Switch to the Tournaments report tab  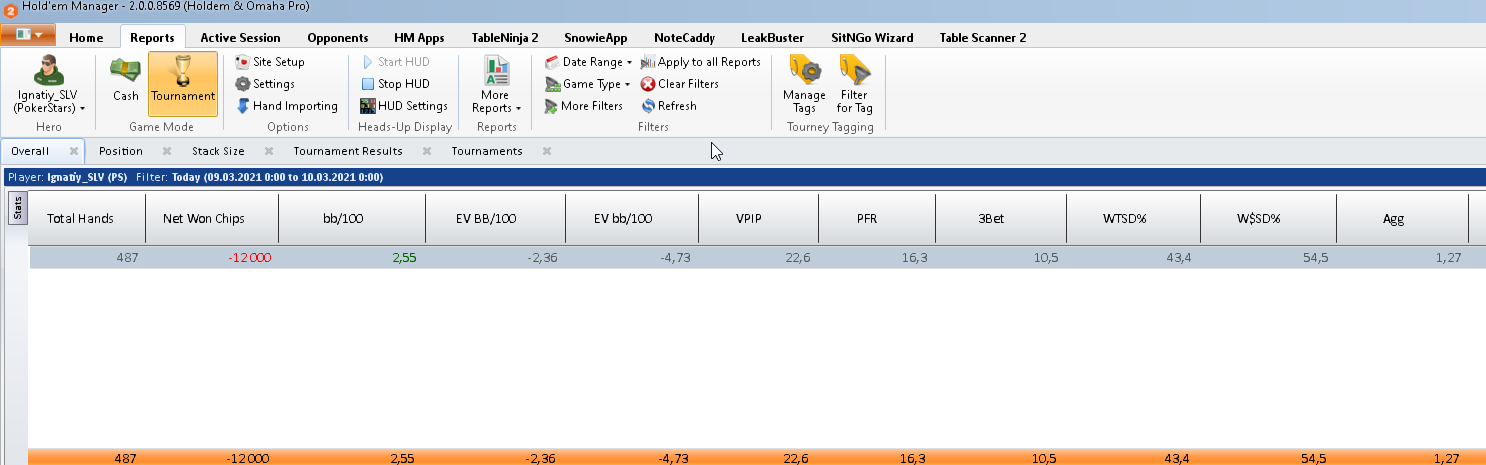pos(487,151)
